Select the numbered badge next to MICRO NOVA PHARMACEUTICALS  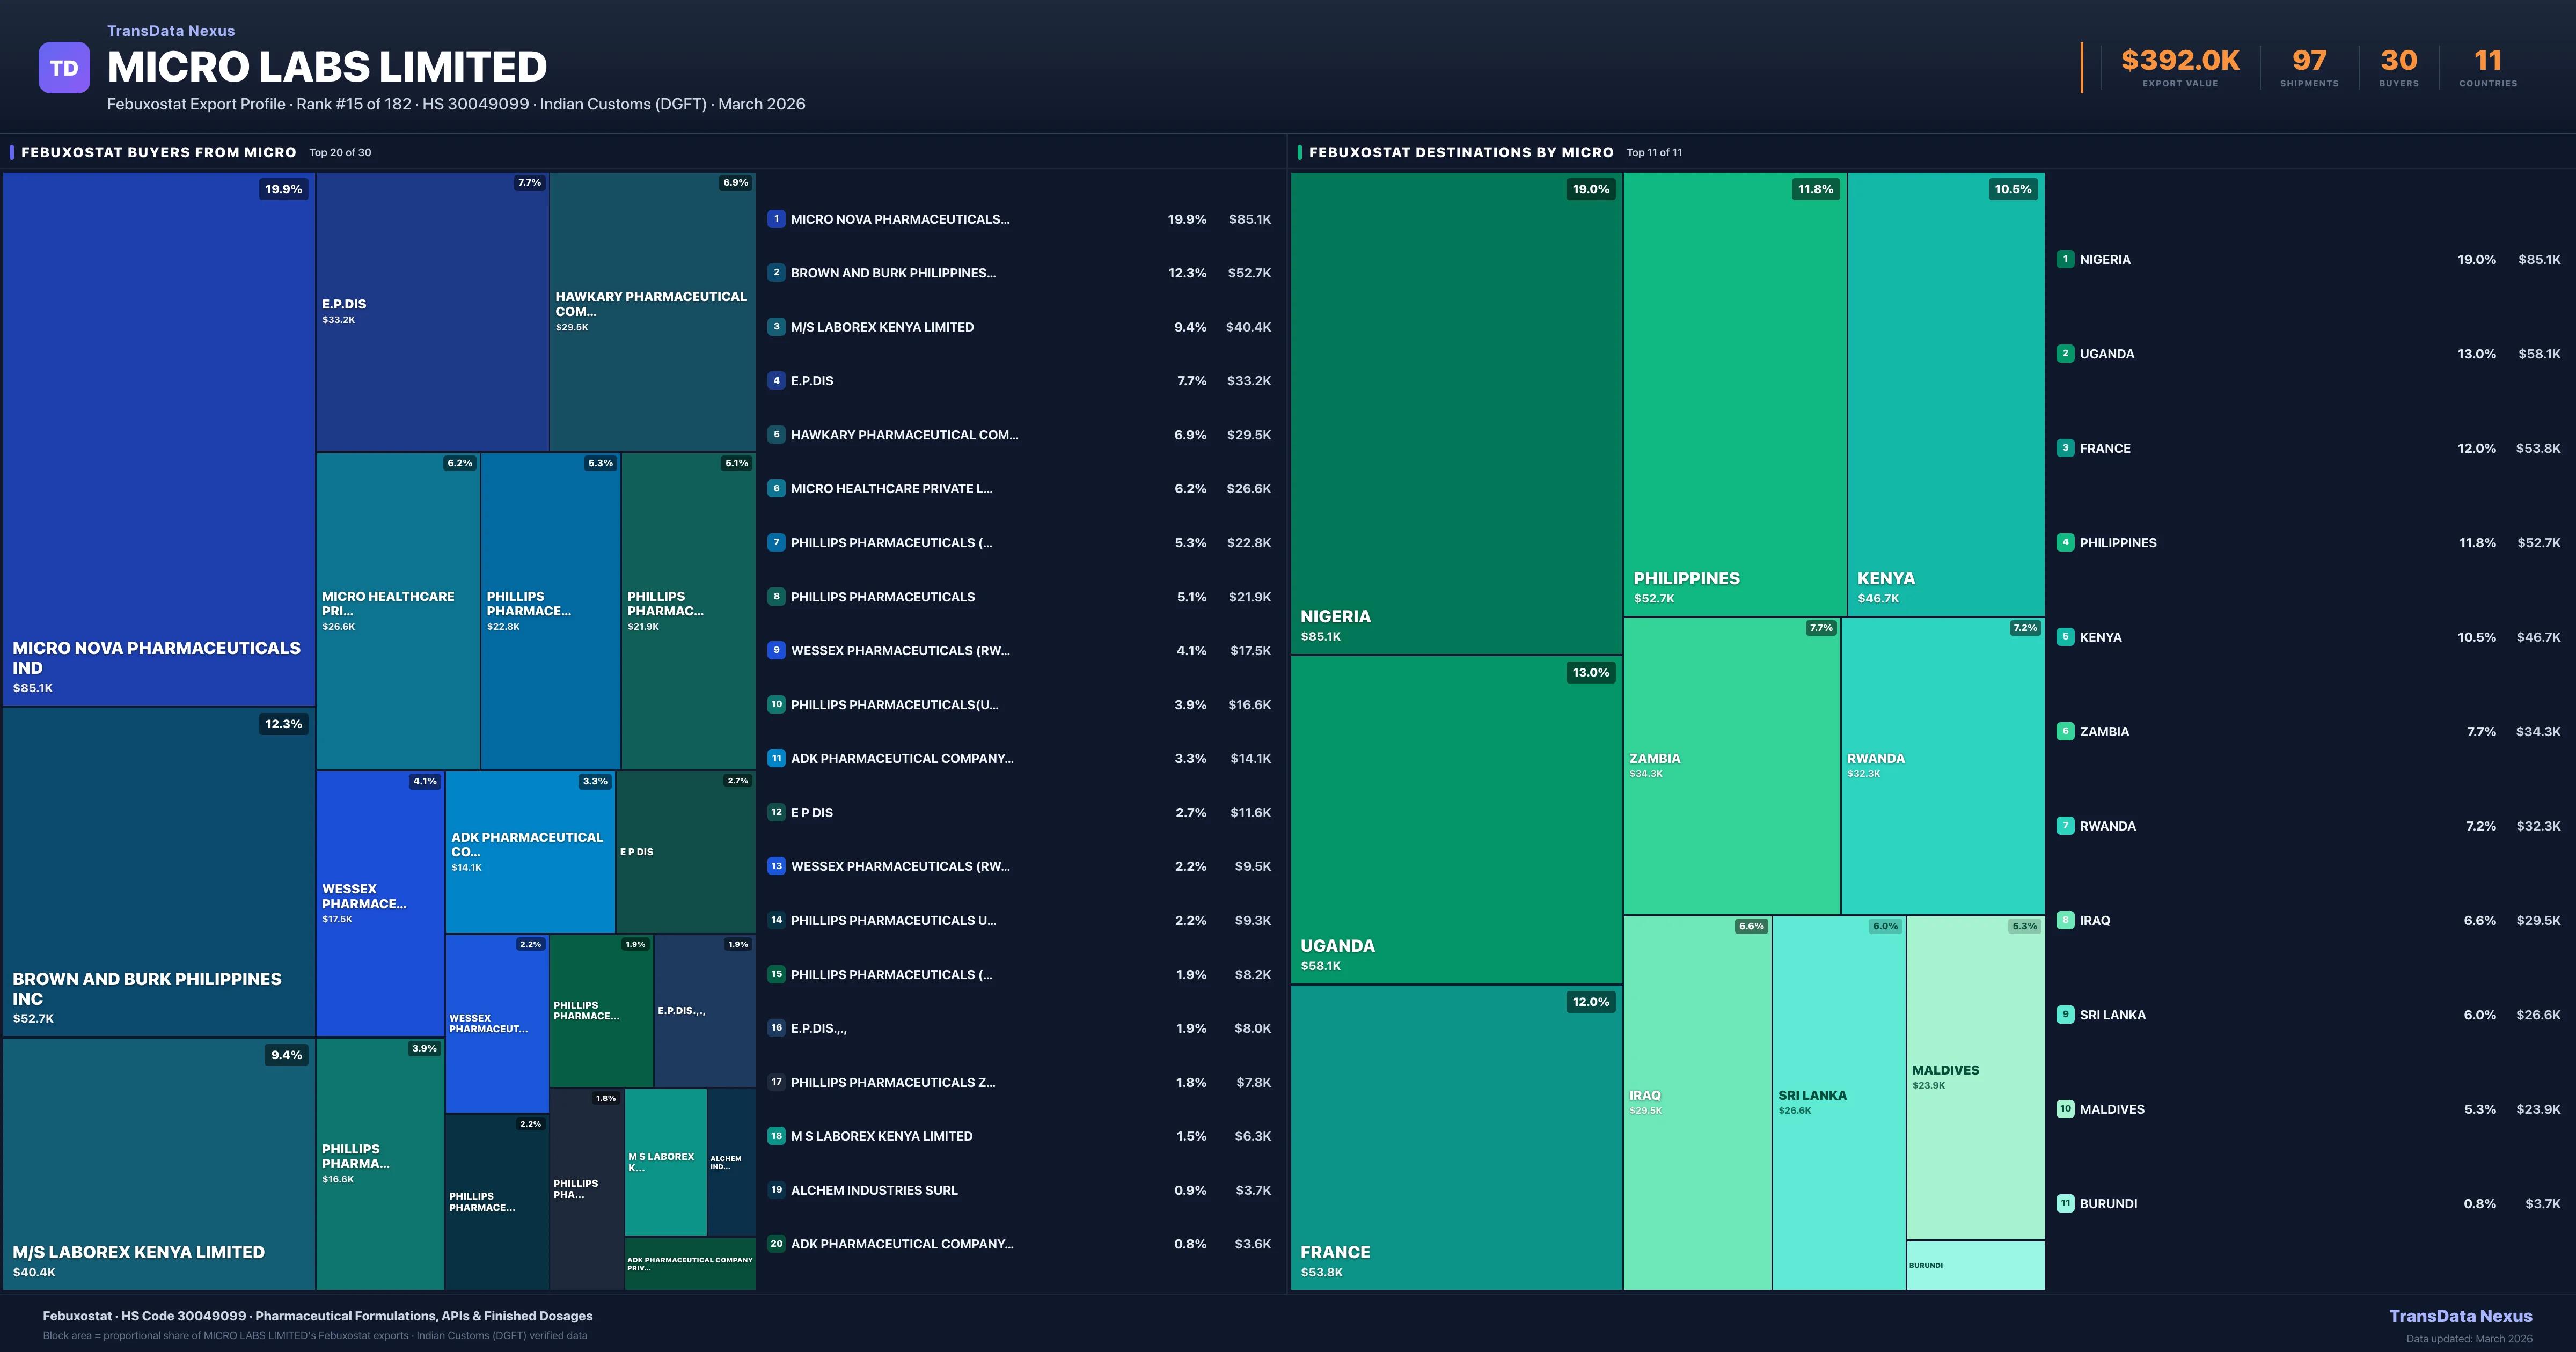click(x=776, y=219)
